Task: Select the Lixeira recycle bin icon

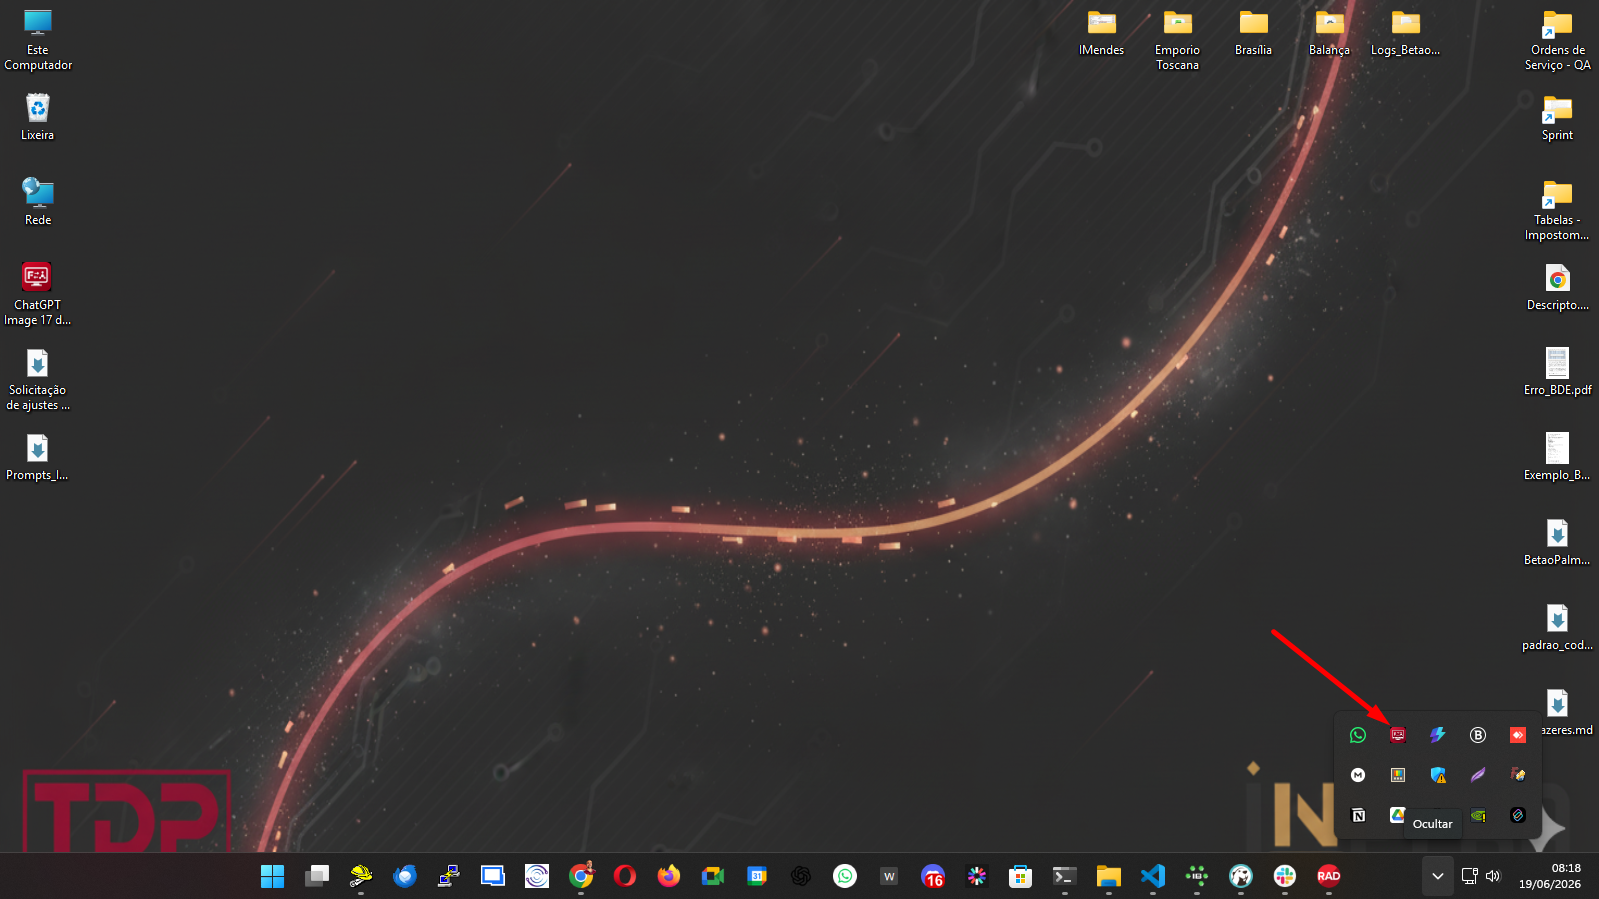Action: pyautogui.click(x=38, y=117)
